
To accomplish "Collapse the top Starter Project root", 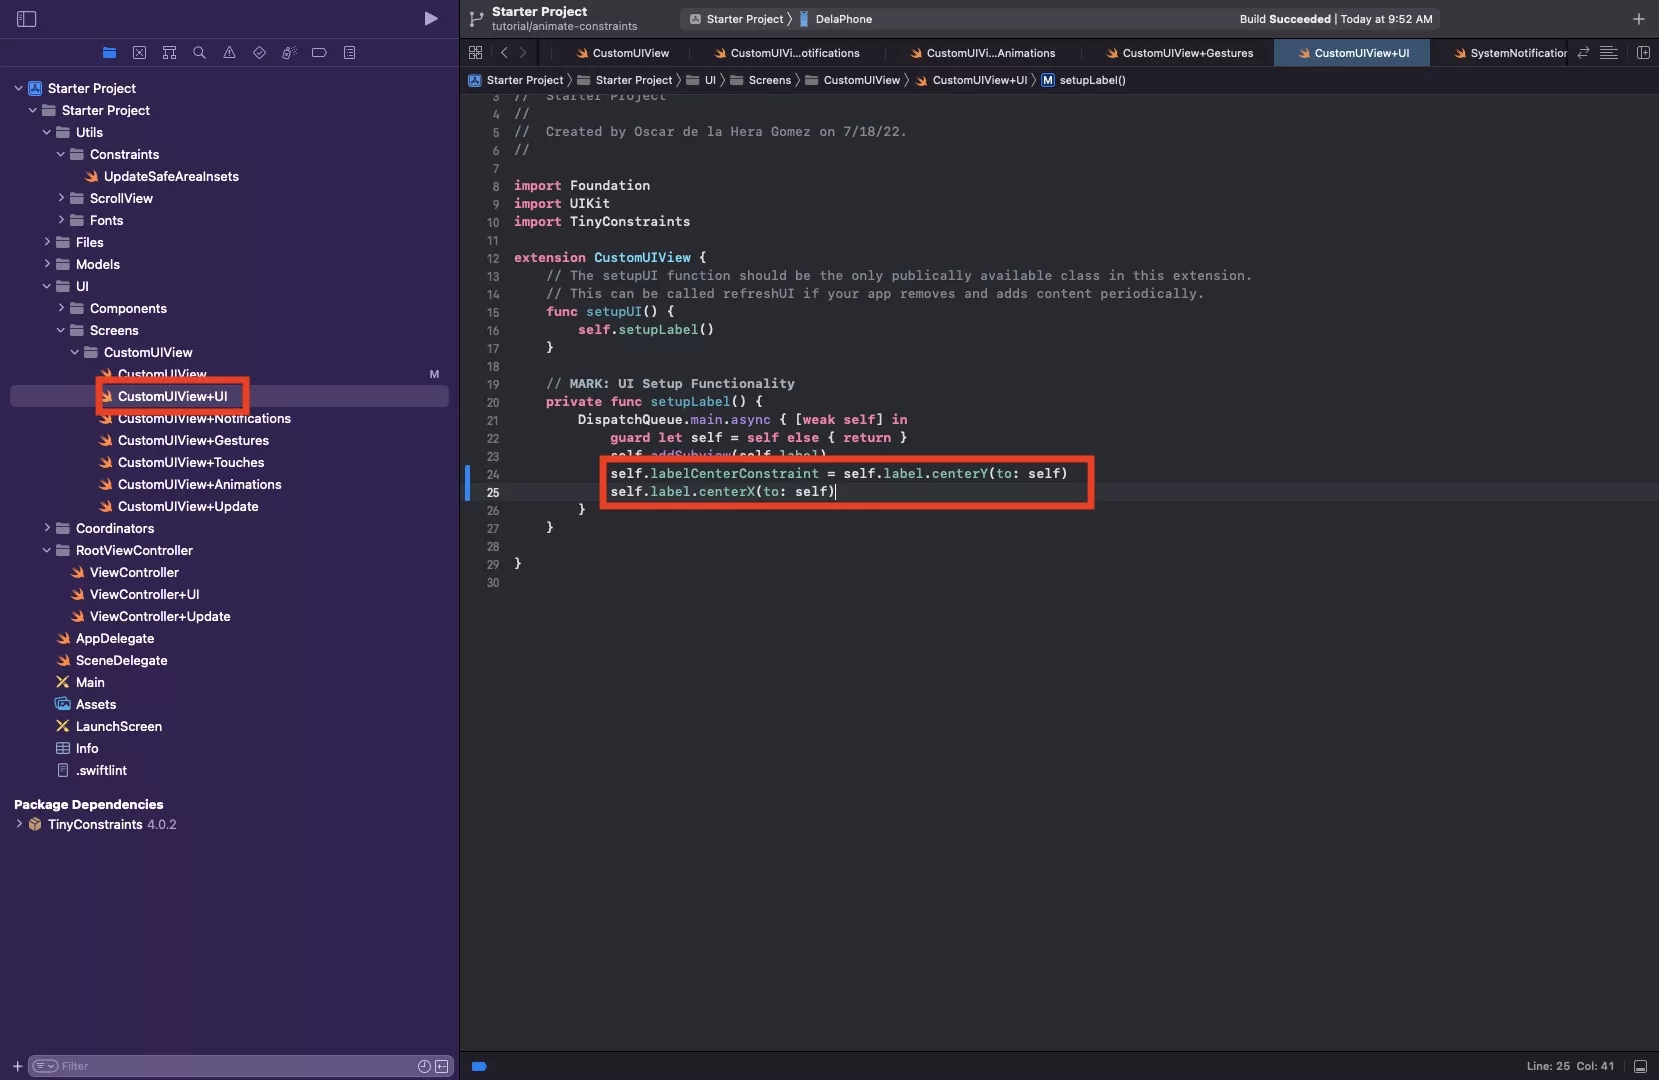I will (18, 88).
